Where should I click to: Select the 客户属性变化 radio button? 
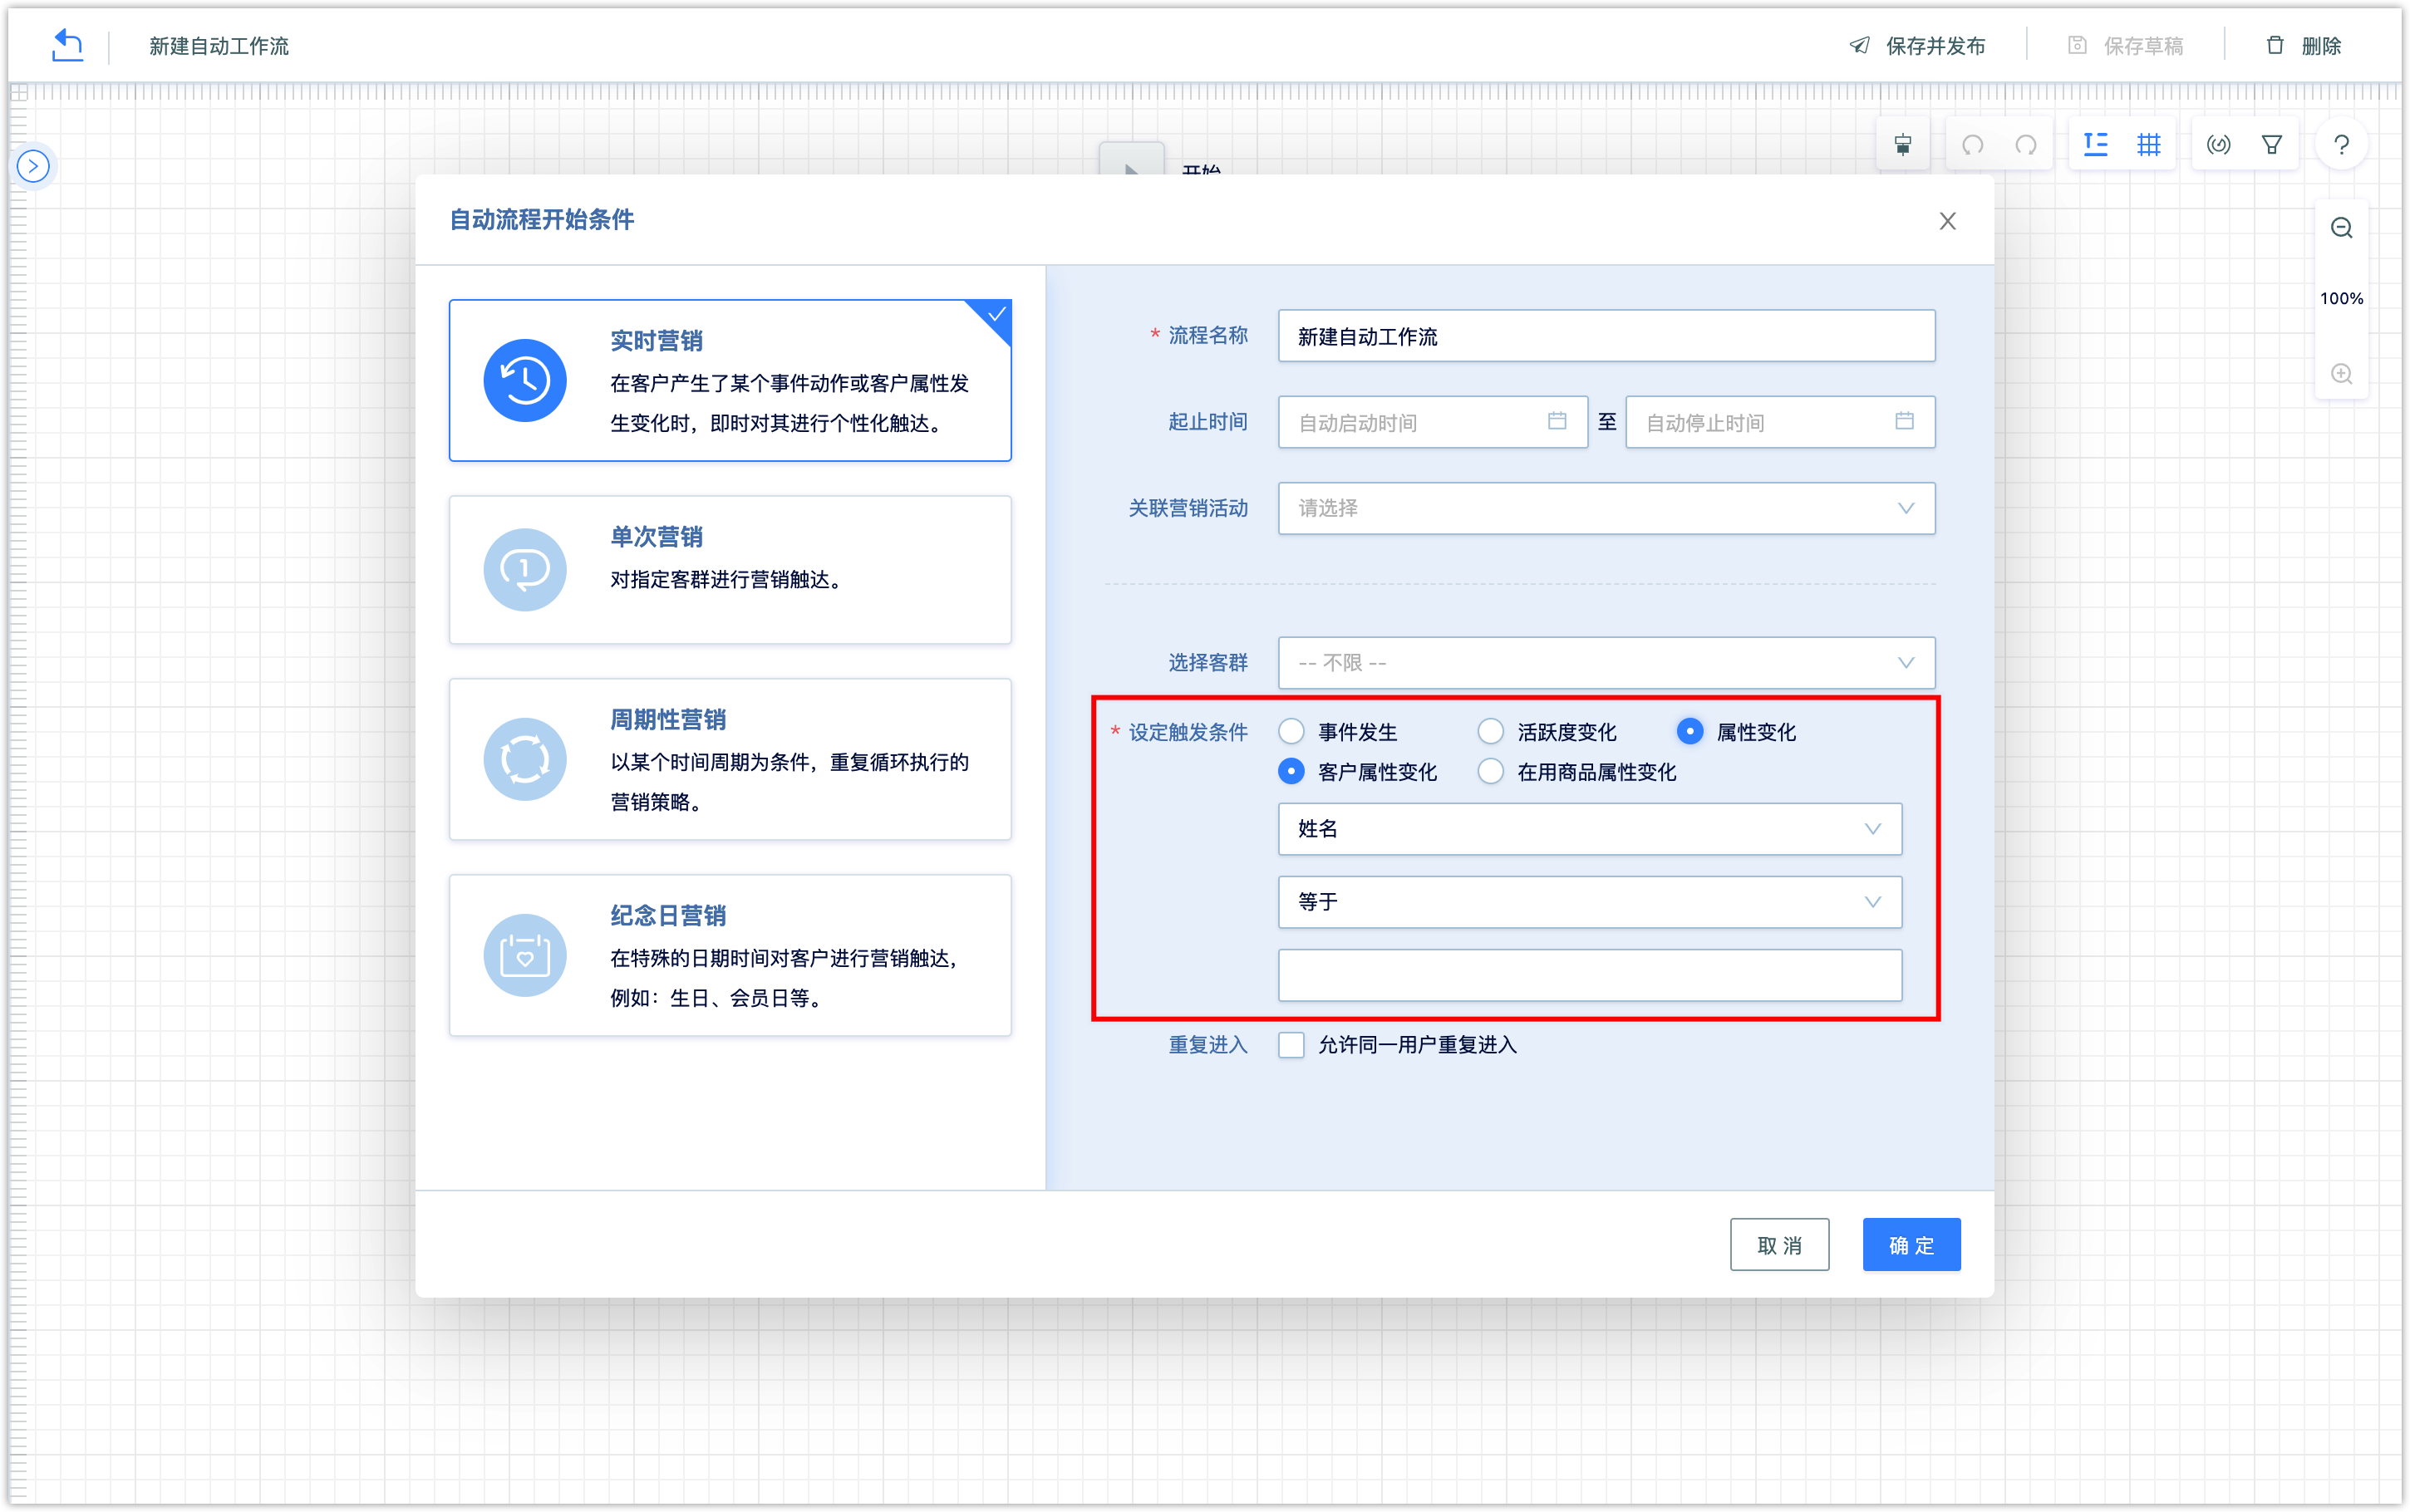1291,772
